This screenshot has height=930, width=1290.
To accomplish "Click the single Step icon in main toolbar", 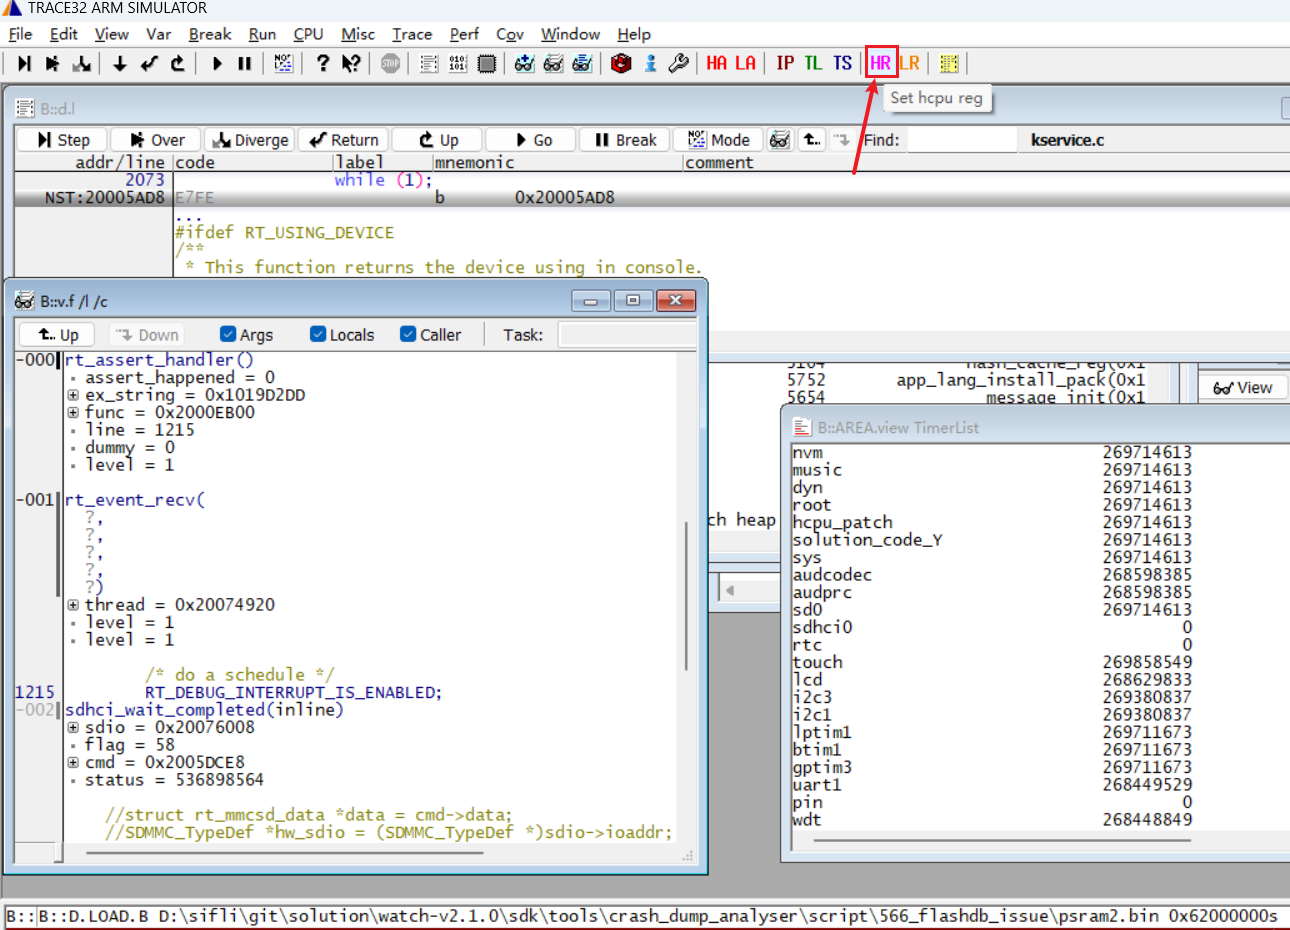I will click(x=24, y=63).
